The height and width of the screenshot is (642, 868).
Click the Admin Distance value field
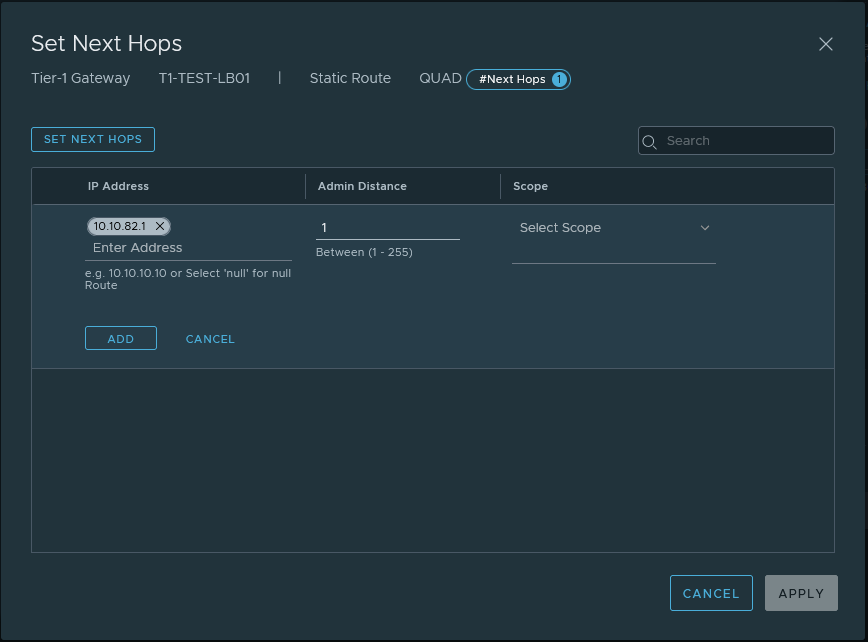(x=387, y=228)
